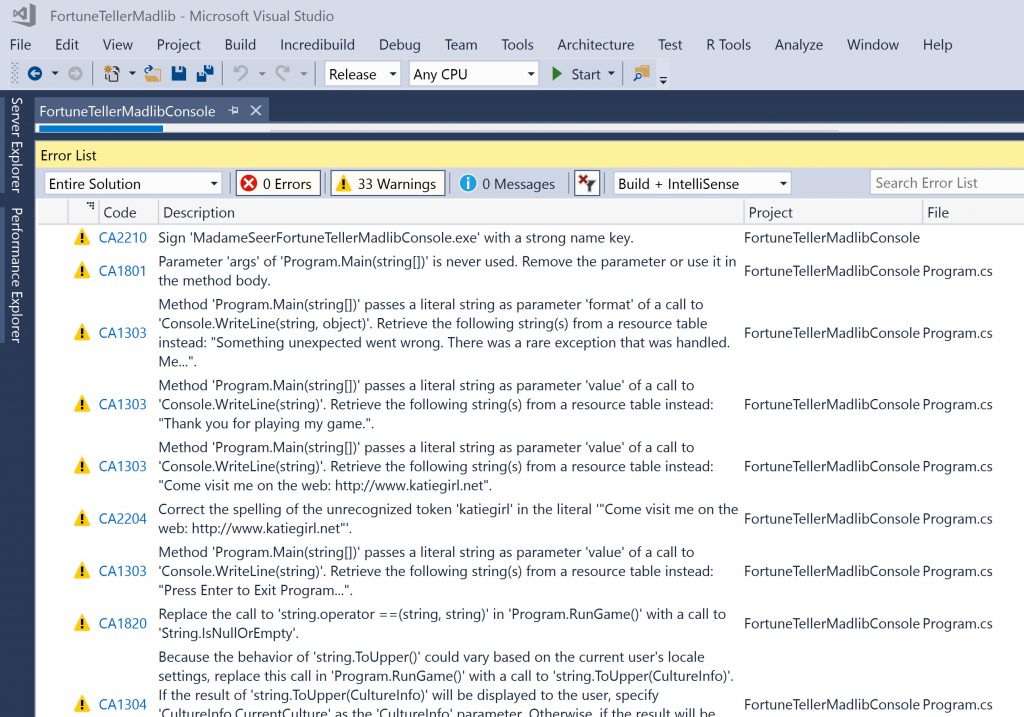This screenshot has height=717, width=1024.
Task: Open the CA2204 warning code link
Action: pyautogui.click(x=123, y=519)
